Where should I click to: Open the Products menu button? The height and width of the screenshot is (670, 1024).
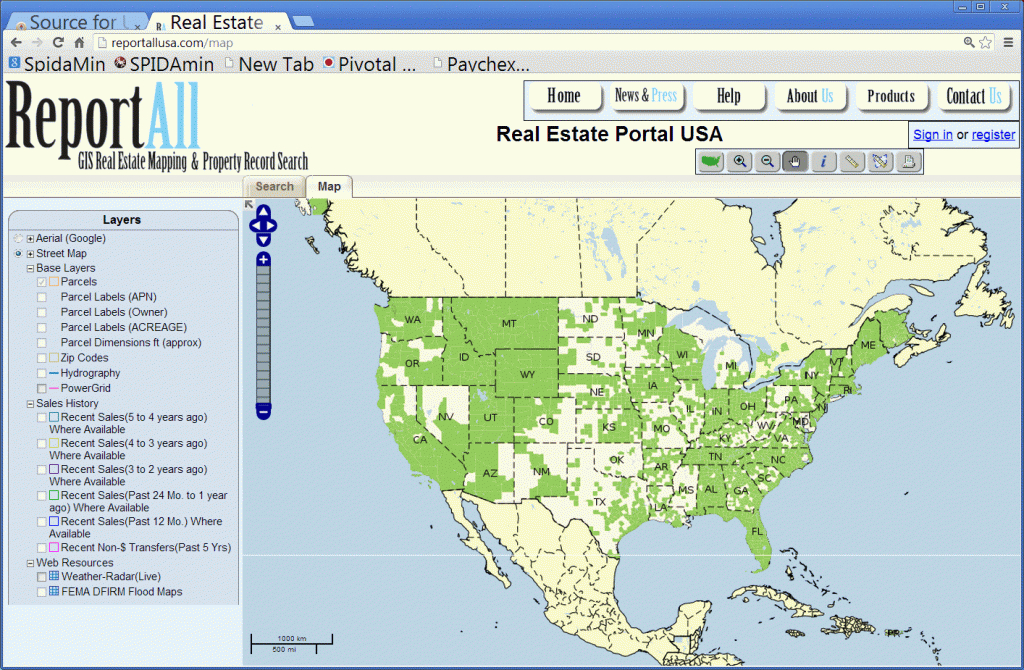click(890, 97)
